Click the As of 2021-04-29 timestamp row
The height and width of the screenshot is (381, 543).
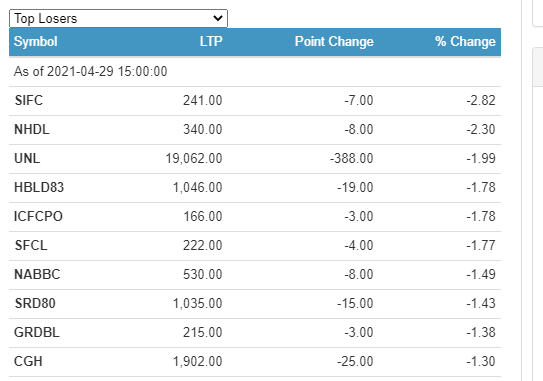point(255,72)
